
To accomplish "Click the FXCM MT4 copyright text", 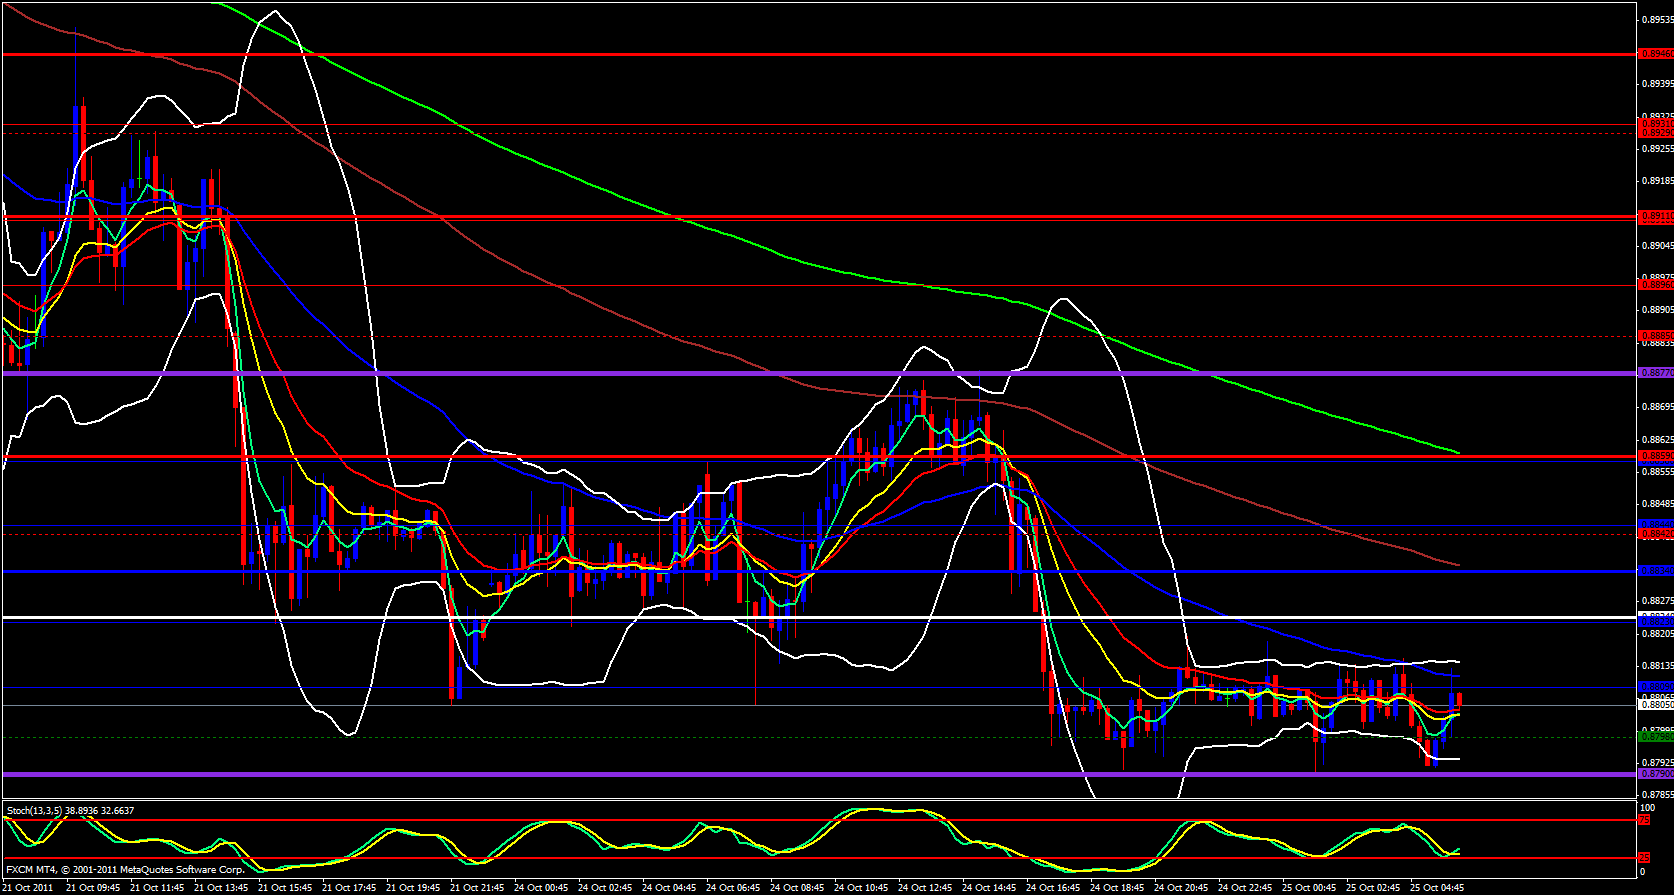I will [125, 870].
